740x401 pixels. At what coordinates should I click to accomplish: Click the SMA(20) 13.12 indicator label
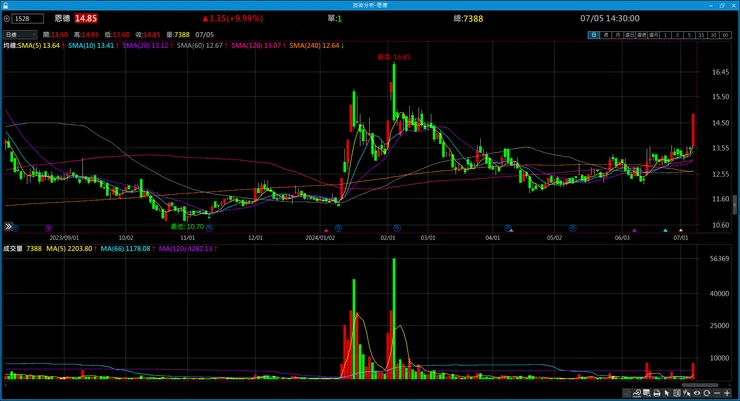coord(147,46)
